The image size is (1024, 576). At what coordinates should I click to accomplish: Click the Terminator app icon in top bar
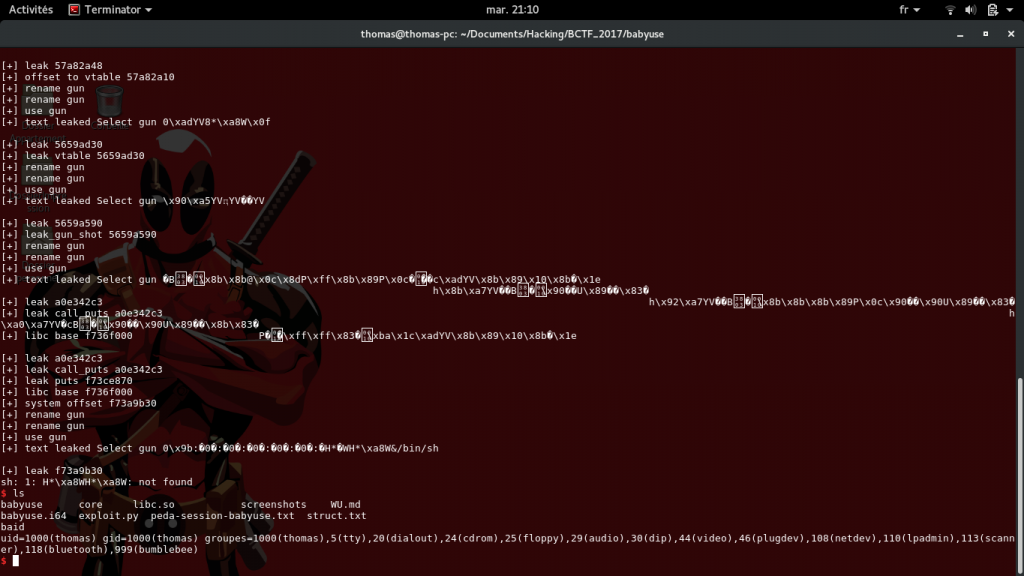pos(74,10)
